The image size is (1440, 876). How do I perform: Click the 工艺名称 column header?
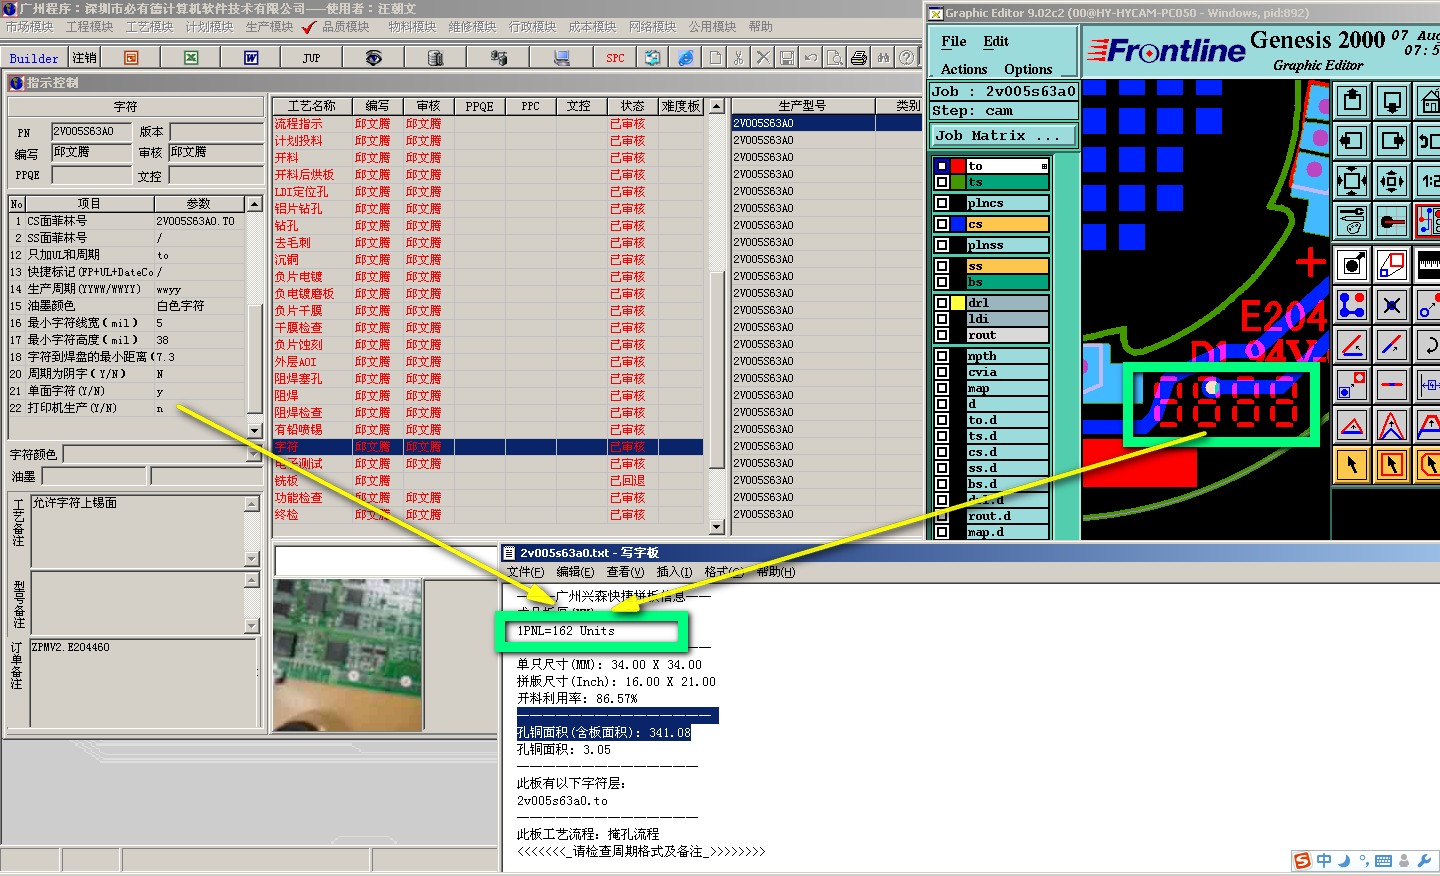coord(311,106)
